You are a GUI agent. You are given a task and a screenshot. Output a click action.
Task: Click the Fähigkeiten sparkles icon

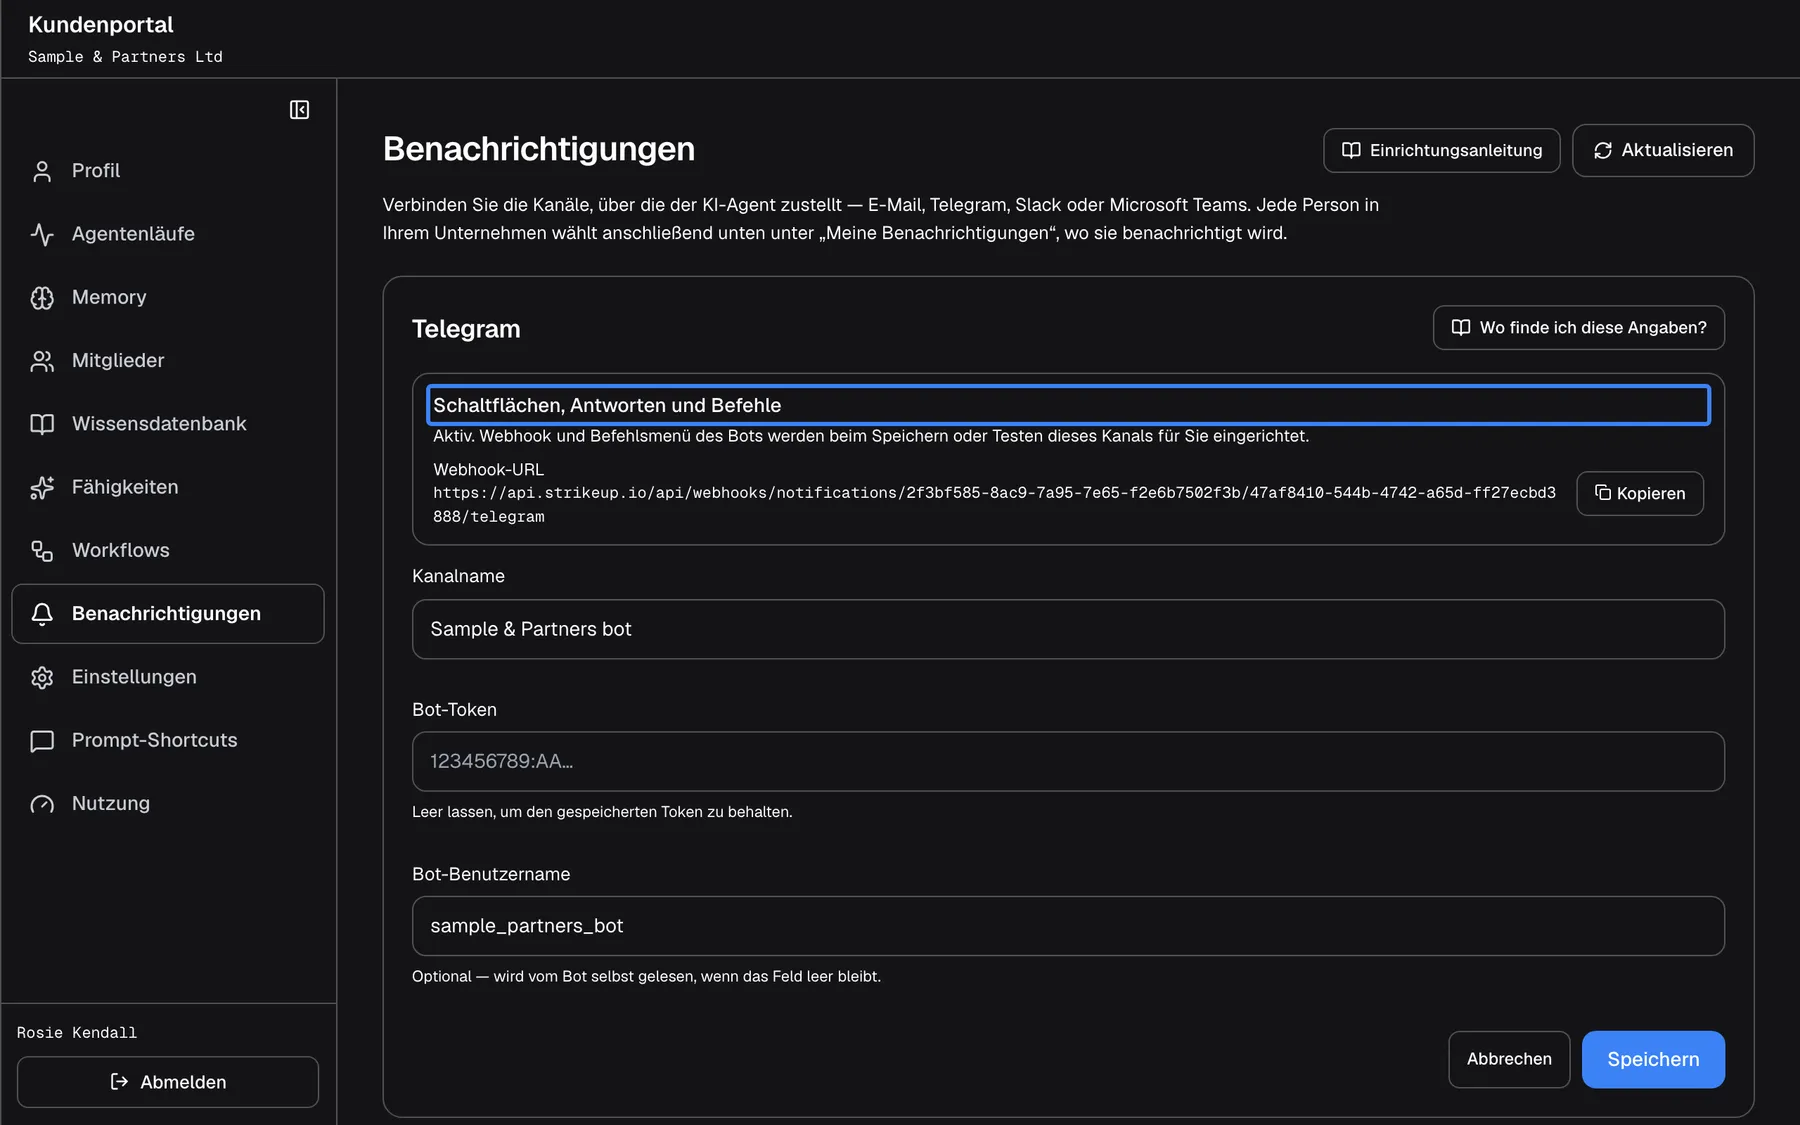point(42,487)
